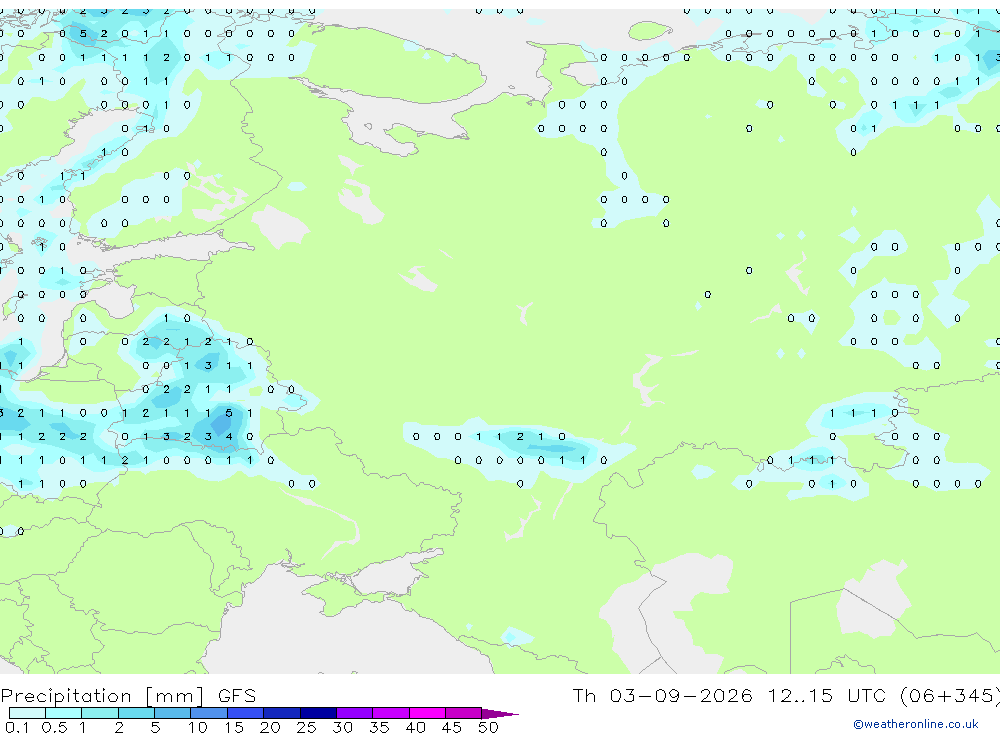Click the forecast offset "(06+345)"
Image resolution: width=1000 pixels, height=733 pixels.
click(950, 695)
